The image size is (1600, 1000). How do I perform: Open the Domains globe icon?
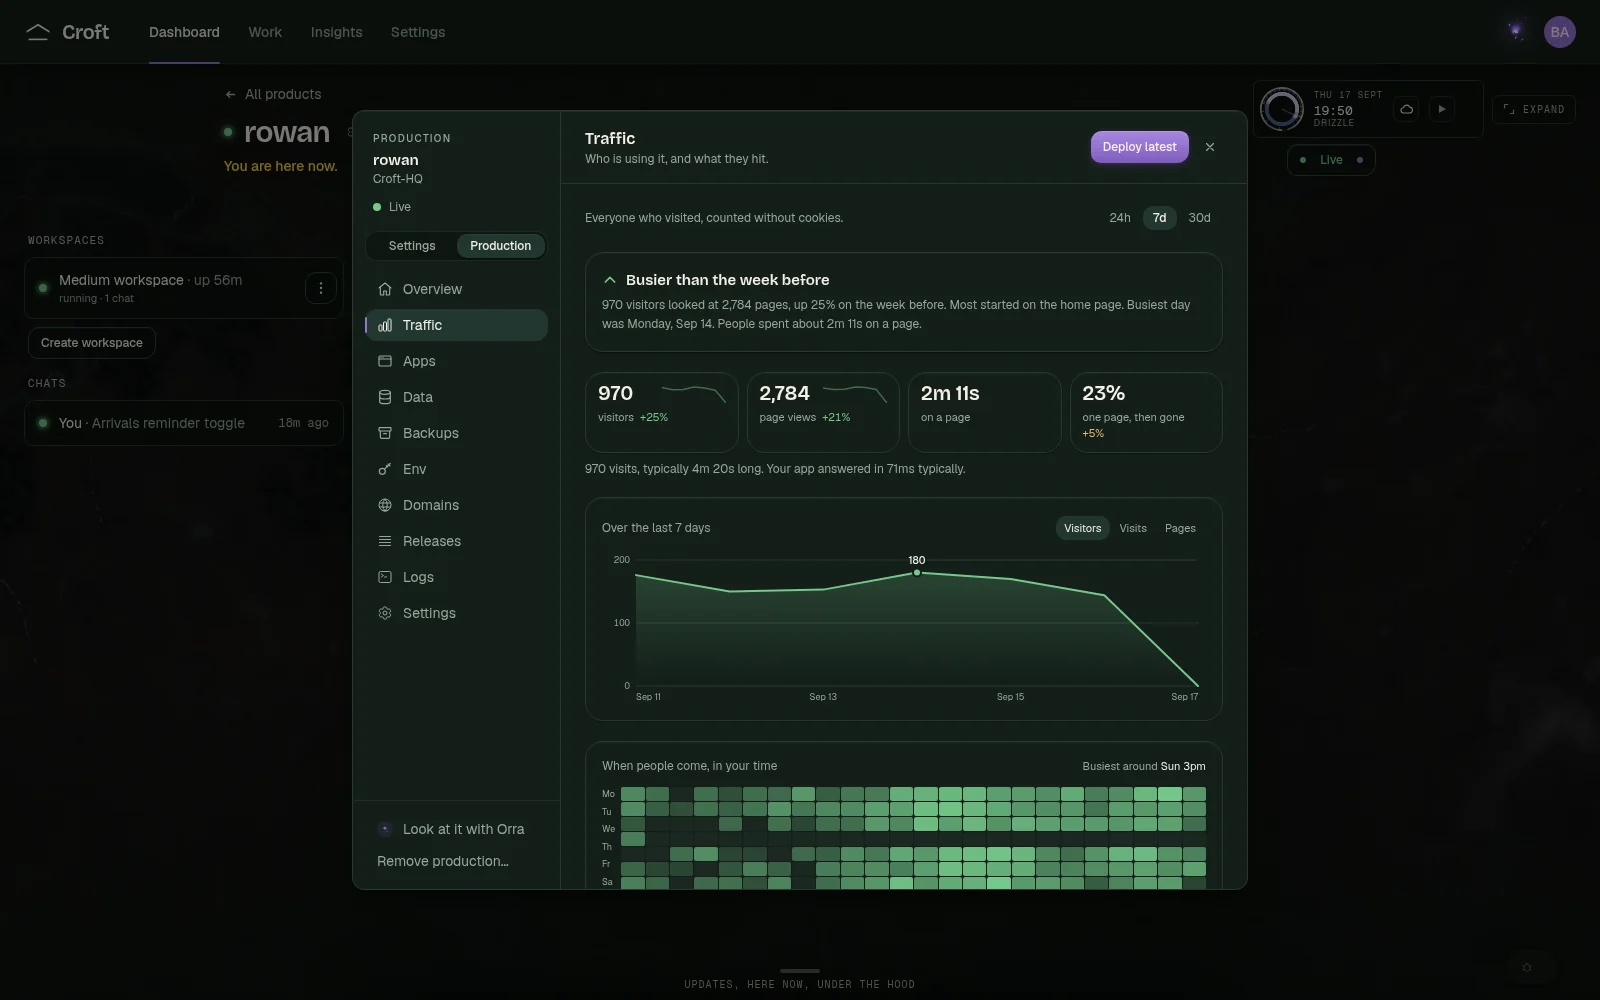tap(385, 505)
